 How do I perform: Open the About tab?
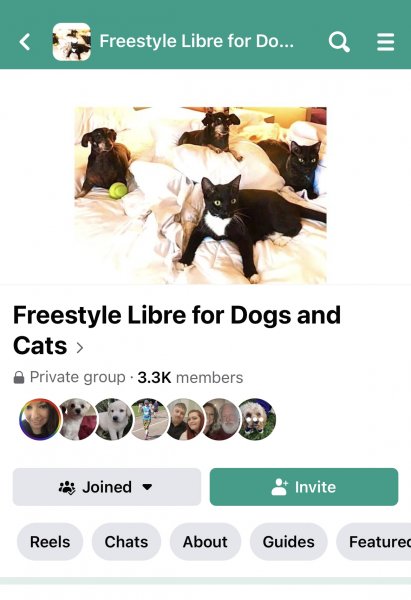205,541
